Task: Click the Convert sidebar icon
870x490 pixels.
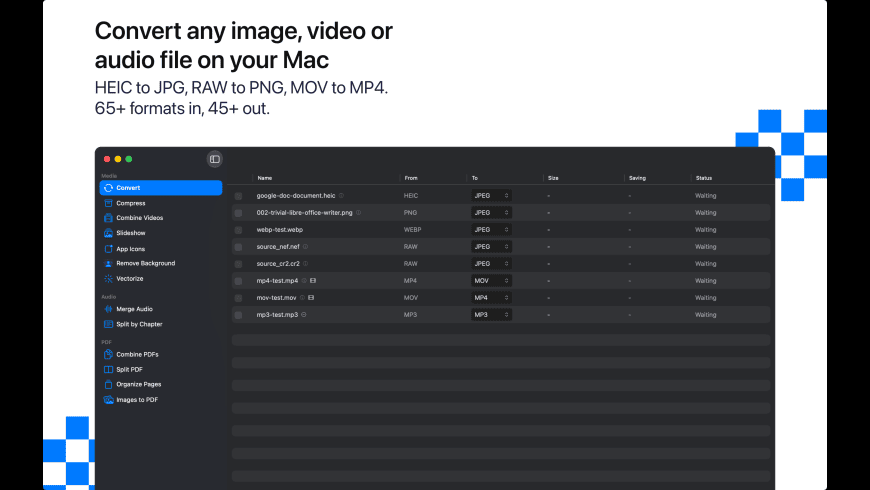Action: click(108, 188)
